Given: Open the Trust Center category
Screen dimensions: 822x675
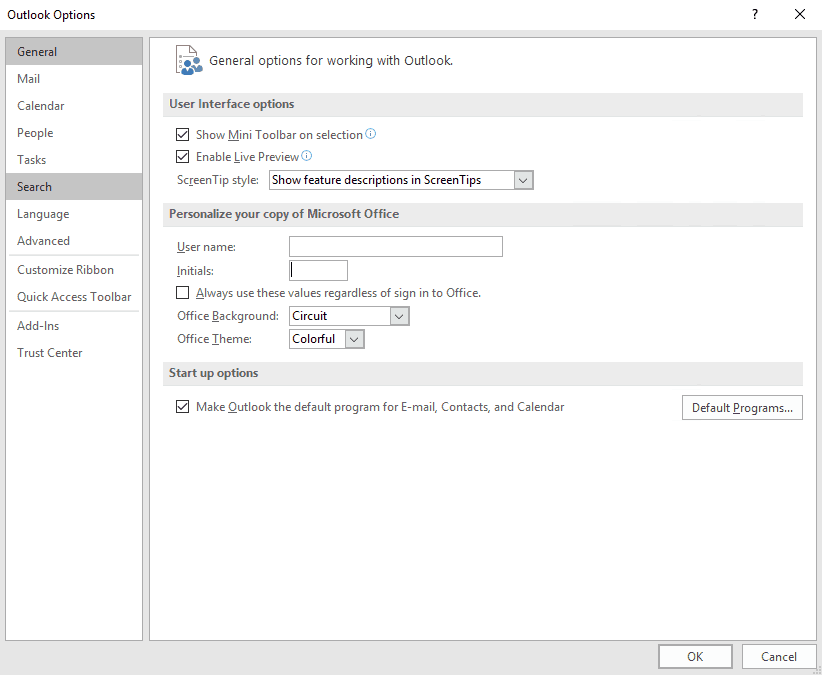Looking at the screenshot, I should (x=74, y=353).
